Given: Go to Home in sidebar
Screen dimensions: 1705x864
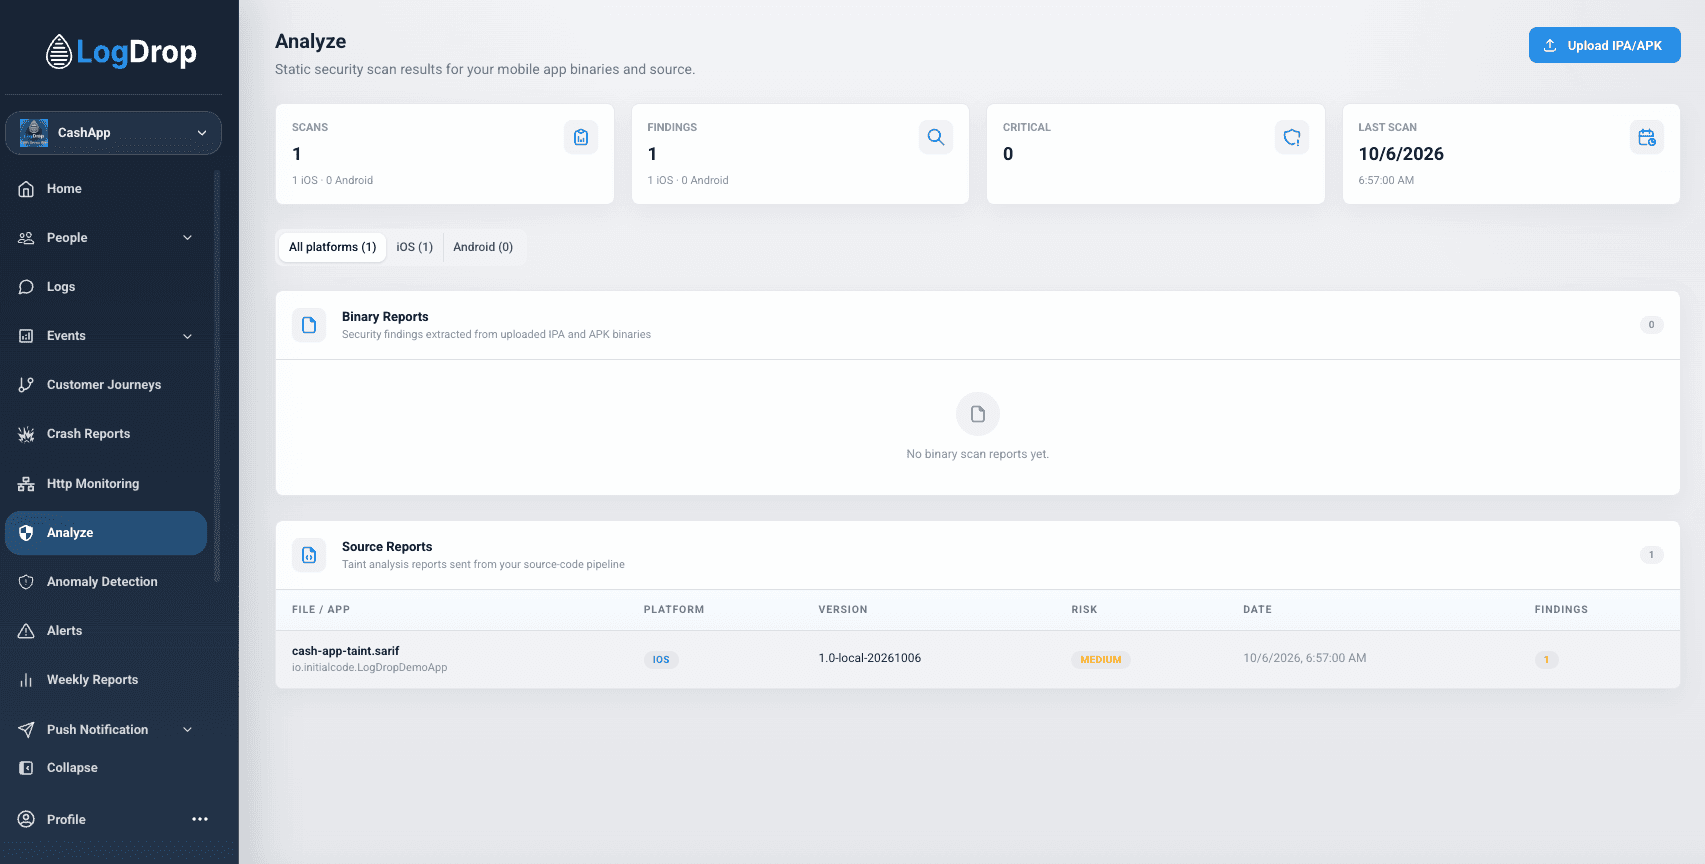Looking at the screenshot, I should (x=105, y=189).
